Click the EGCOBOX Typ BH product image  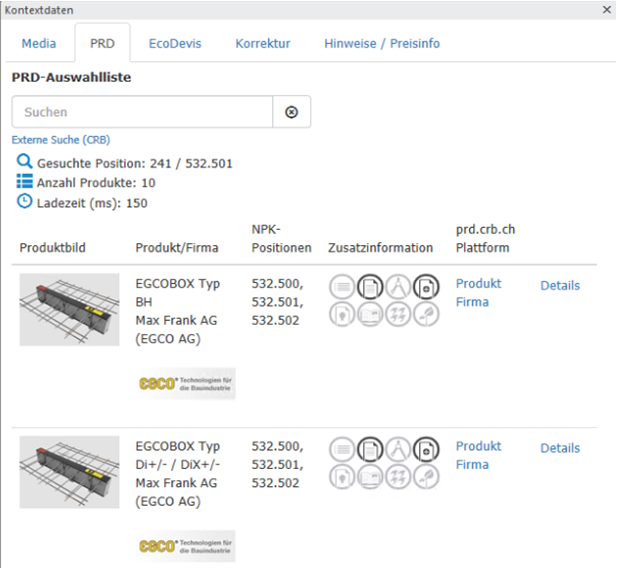(69, 309)
